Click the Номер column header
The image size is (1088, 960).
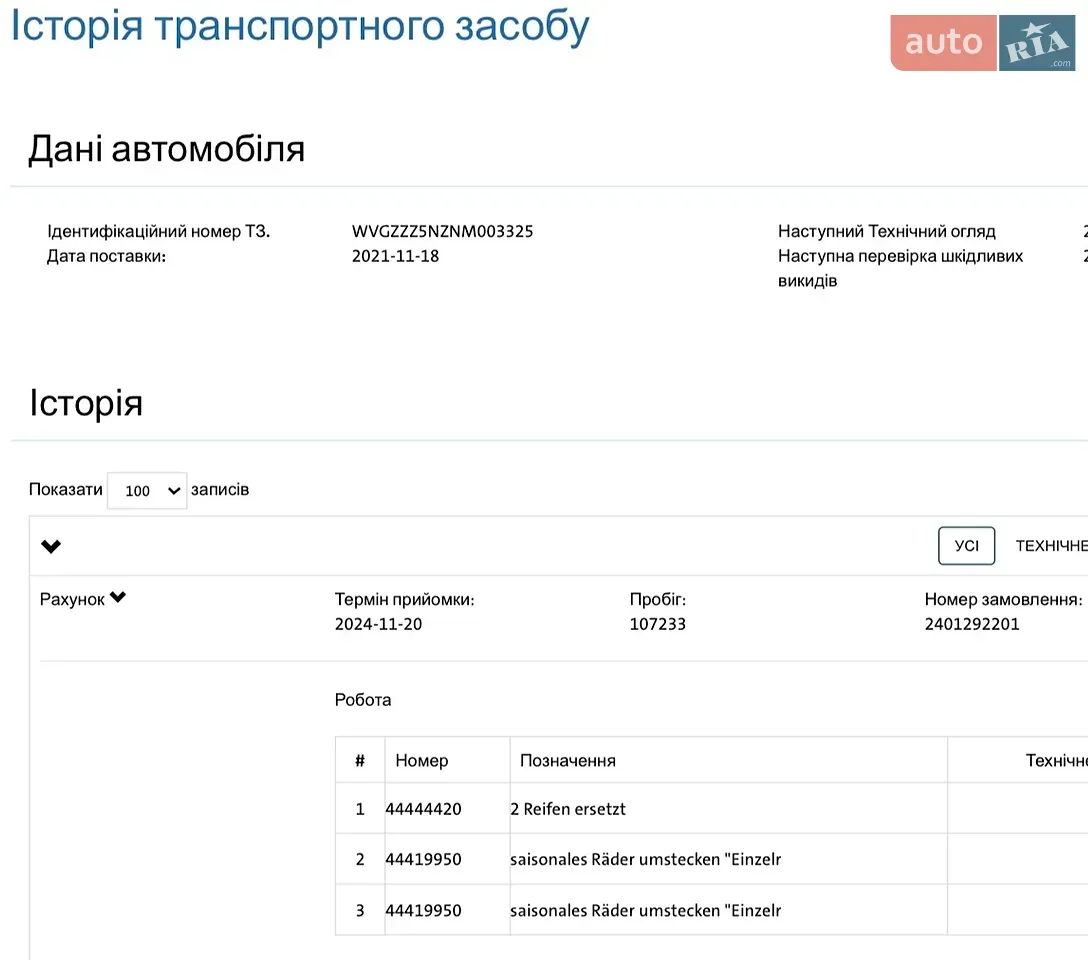click(421, 760)
